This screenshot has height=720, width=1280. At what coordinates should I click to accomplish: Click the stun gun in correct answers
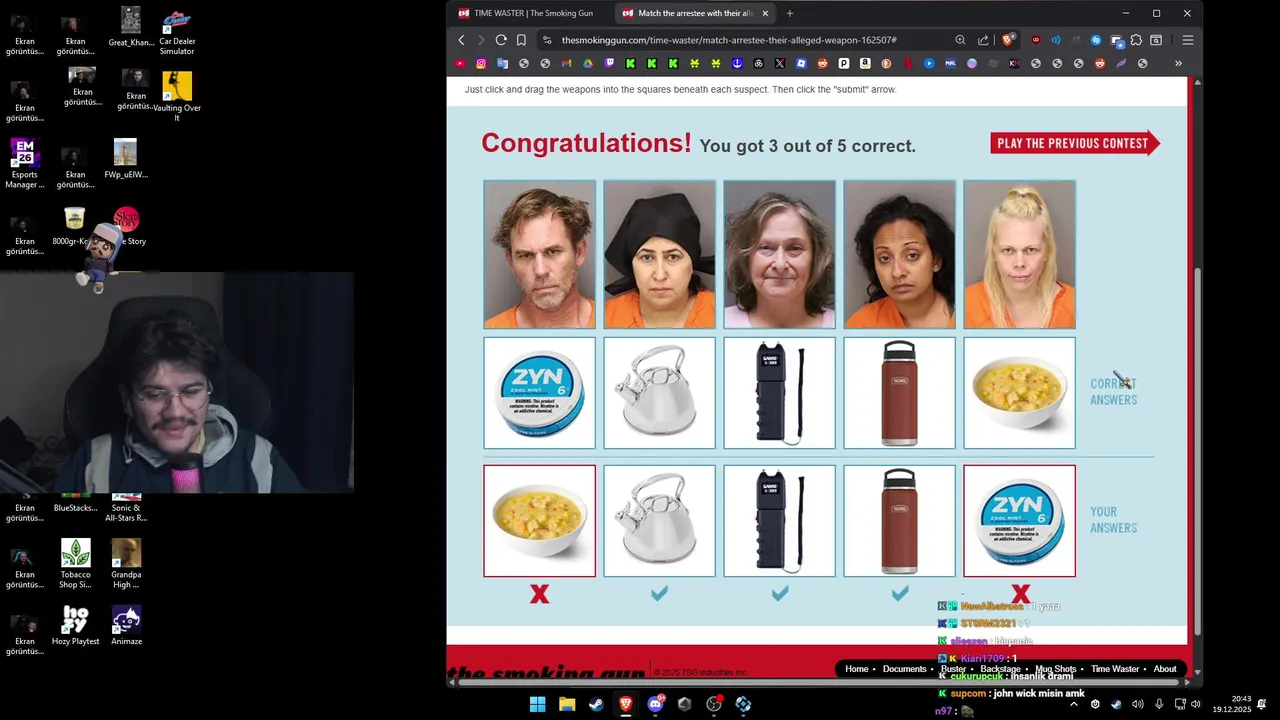click(779, 393)
